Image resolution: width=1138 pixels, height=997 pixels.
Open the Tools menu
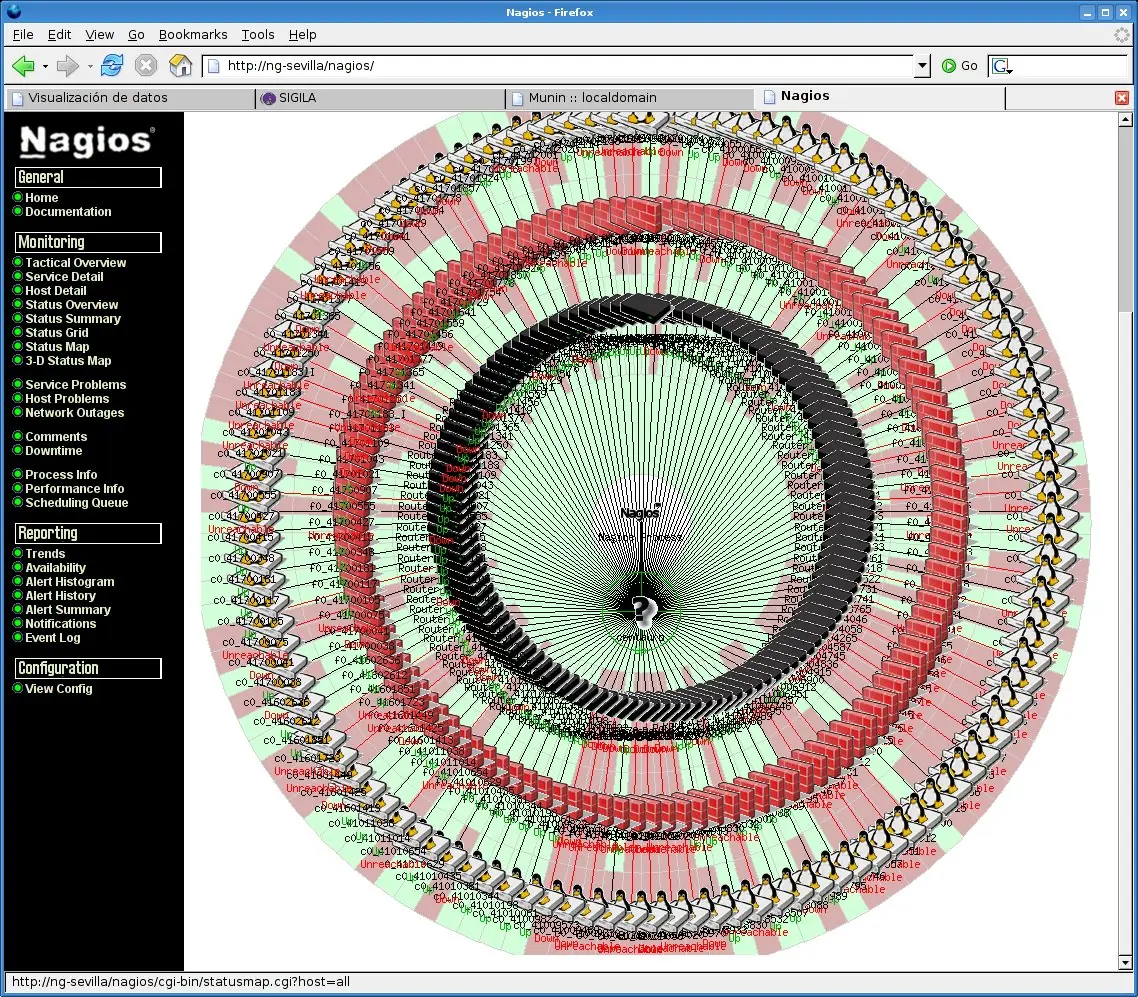[258, 35]
